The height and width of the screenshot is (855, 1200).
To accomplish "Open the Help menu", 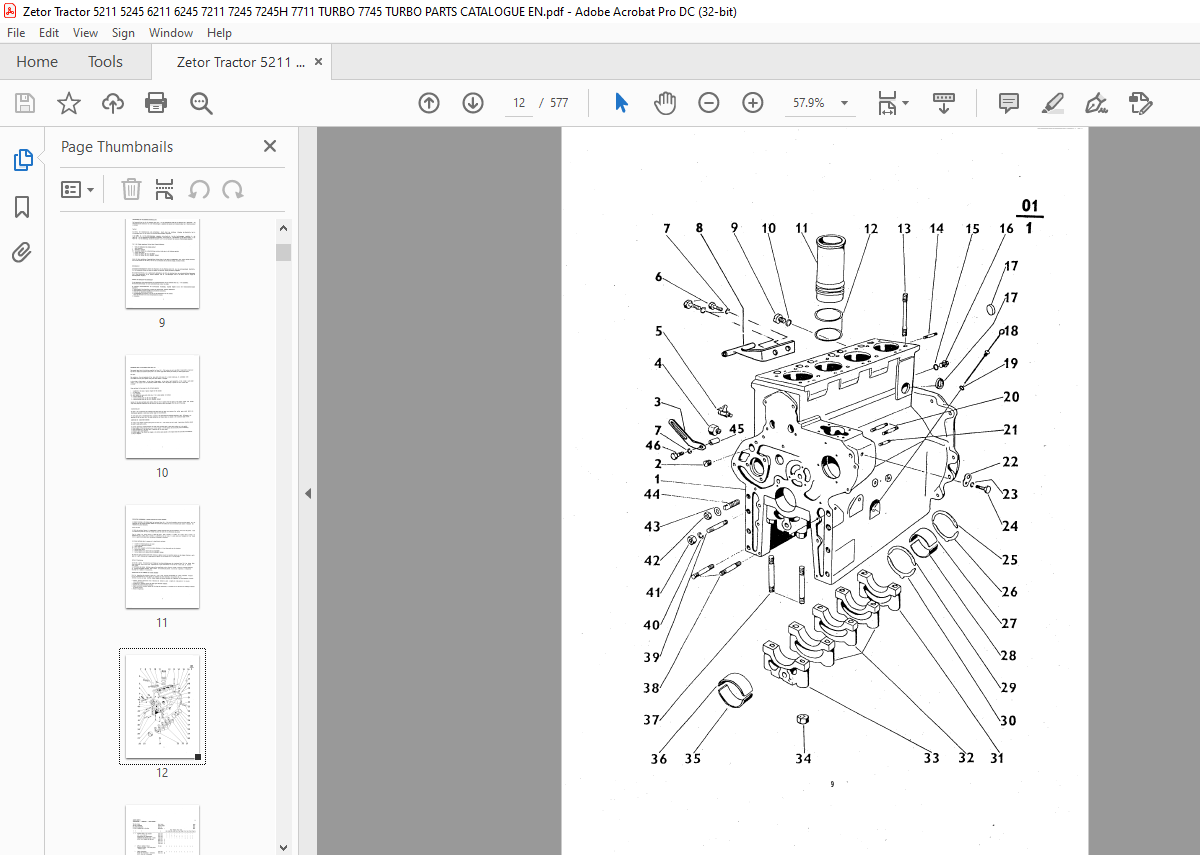I will click(x=219, y=33).
